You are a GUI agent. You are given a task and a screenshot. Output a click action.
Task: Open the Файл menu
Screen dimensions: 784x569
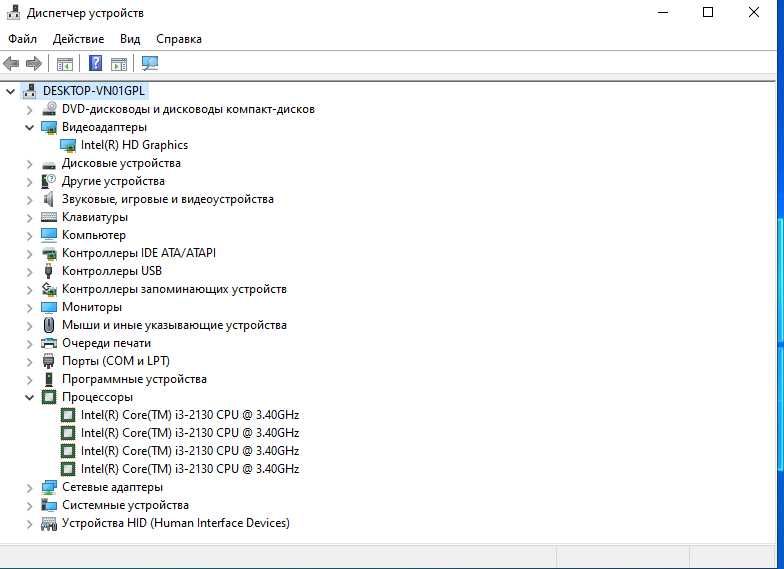coord(22,39)
